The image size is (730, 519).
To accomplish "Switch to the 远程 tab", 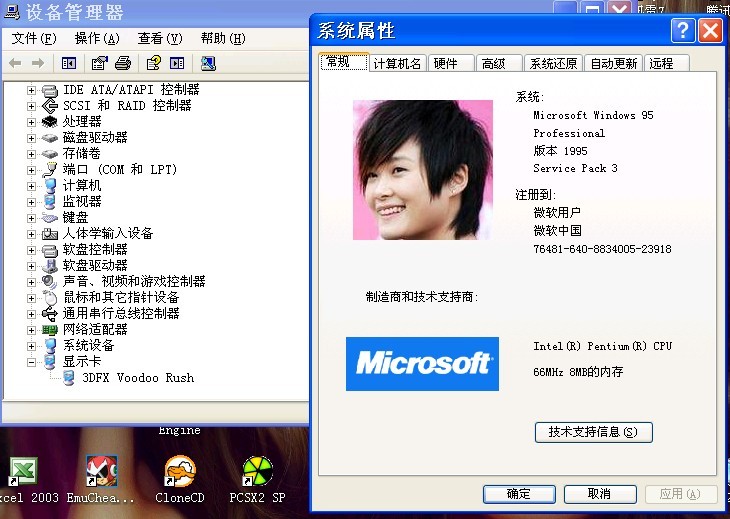I will coord(667,63).
